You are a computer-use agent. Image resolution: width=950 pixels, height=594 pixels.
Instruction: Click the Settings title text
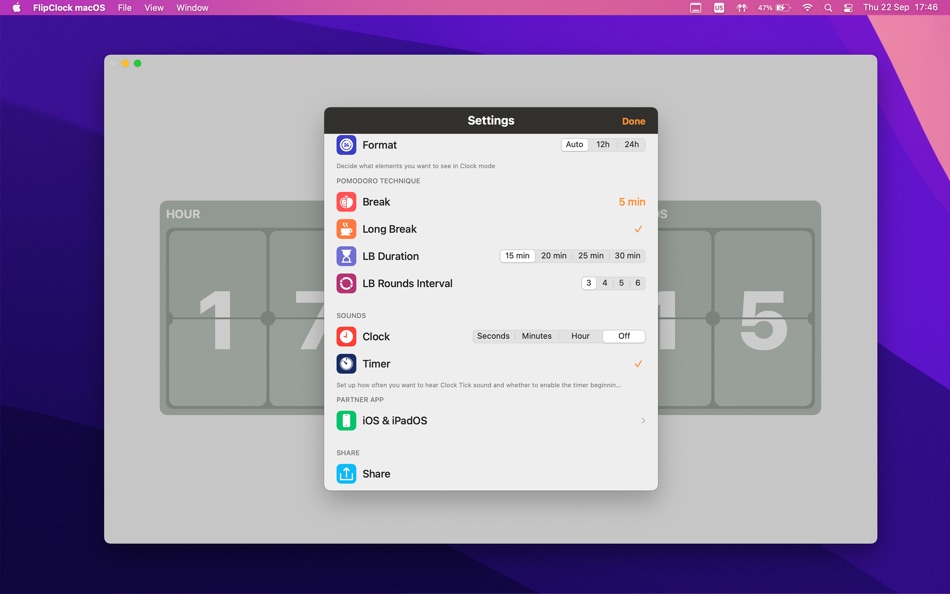point(491,121)
